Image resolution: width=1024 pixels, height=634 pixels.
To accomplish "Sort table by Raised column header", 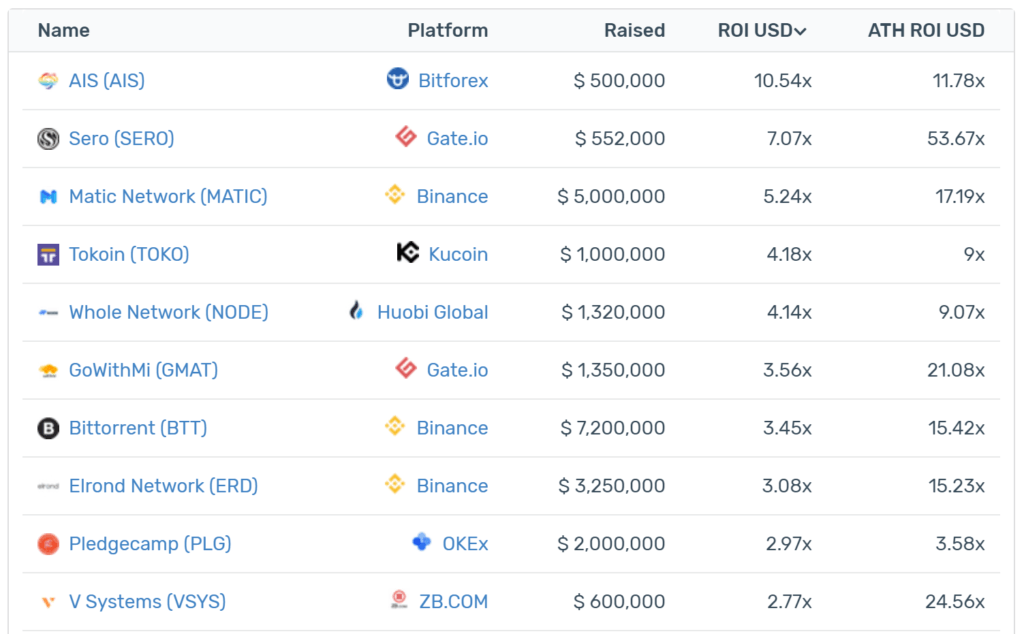I will coord(634,30).
